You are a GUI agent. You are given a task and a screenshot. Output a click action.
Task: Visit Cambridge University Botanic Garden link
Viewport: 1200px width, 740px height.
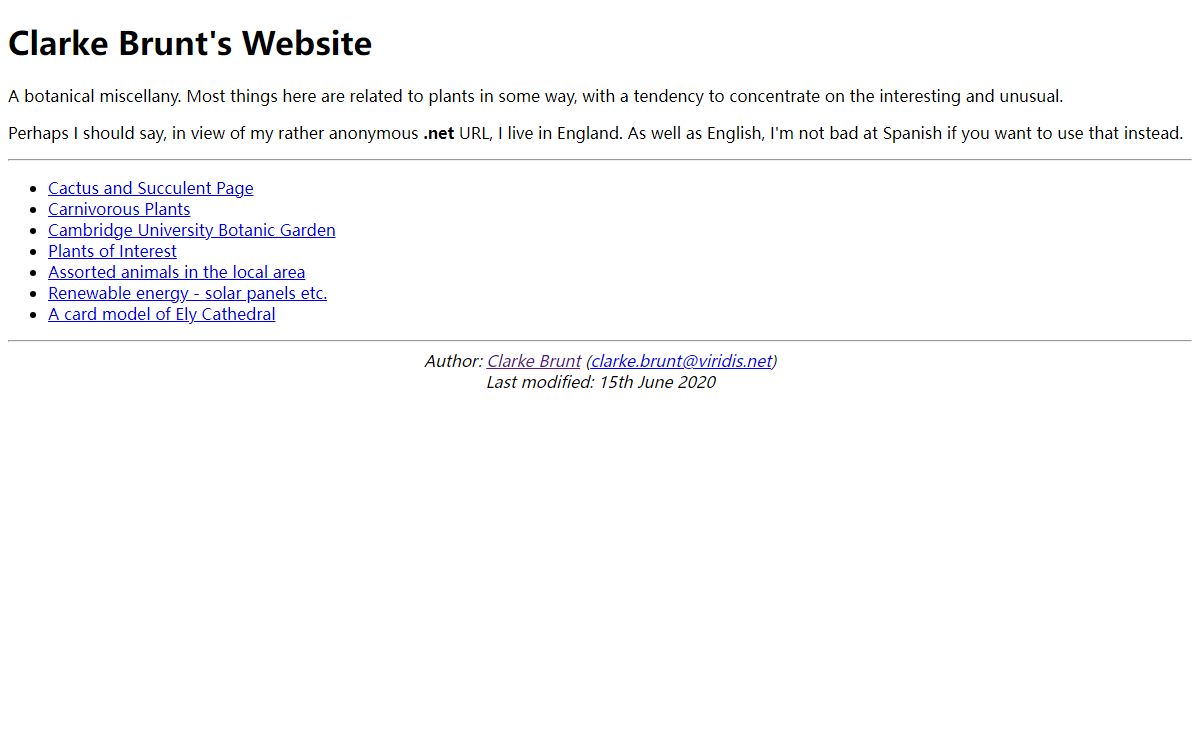(192, 230)
